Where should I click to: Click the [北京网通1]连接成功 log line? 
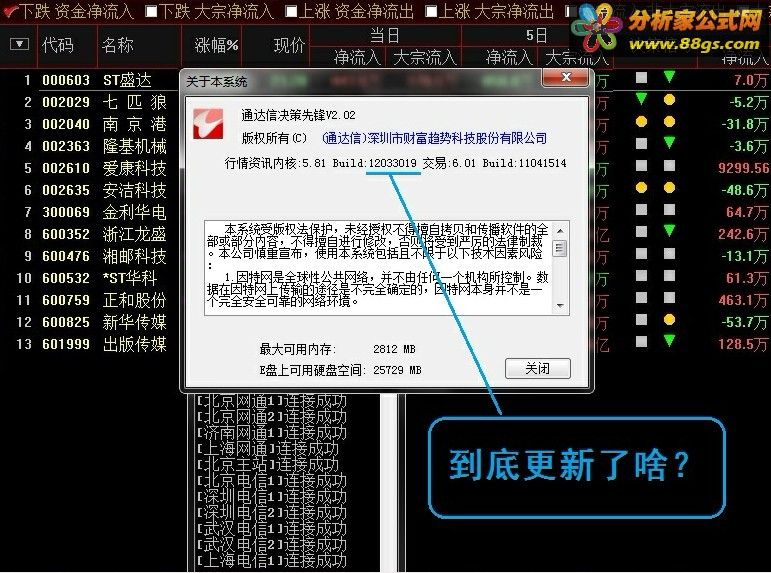tap(271, 401)
